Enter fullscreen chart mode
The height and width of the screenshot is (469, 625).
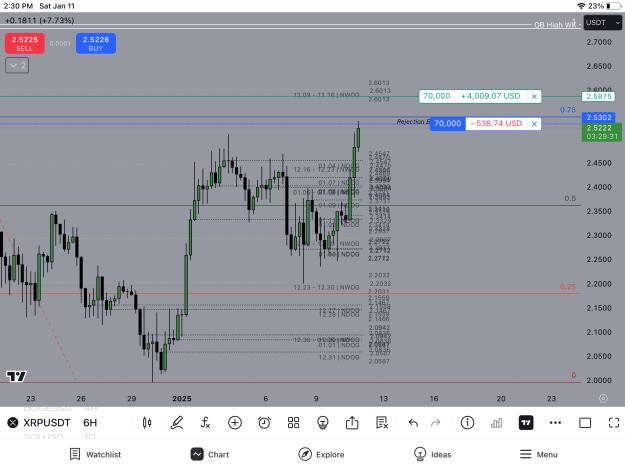coord(614,422)
